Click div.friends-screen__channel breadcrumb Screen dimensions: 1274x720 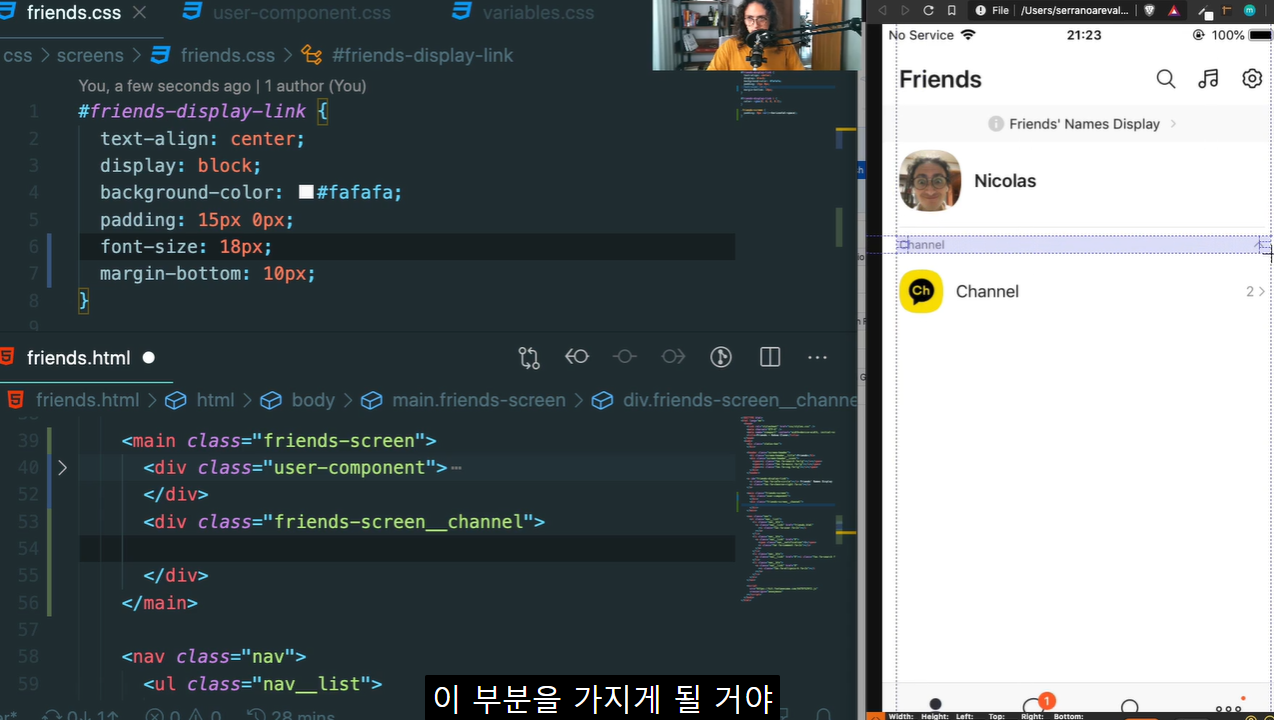click(x=740, y=400)
